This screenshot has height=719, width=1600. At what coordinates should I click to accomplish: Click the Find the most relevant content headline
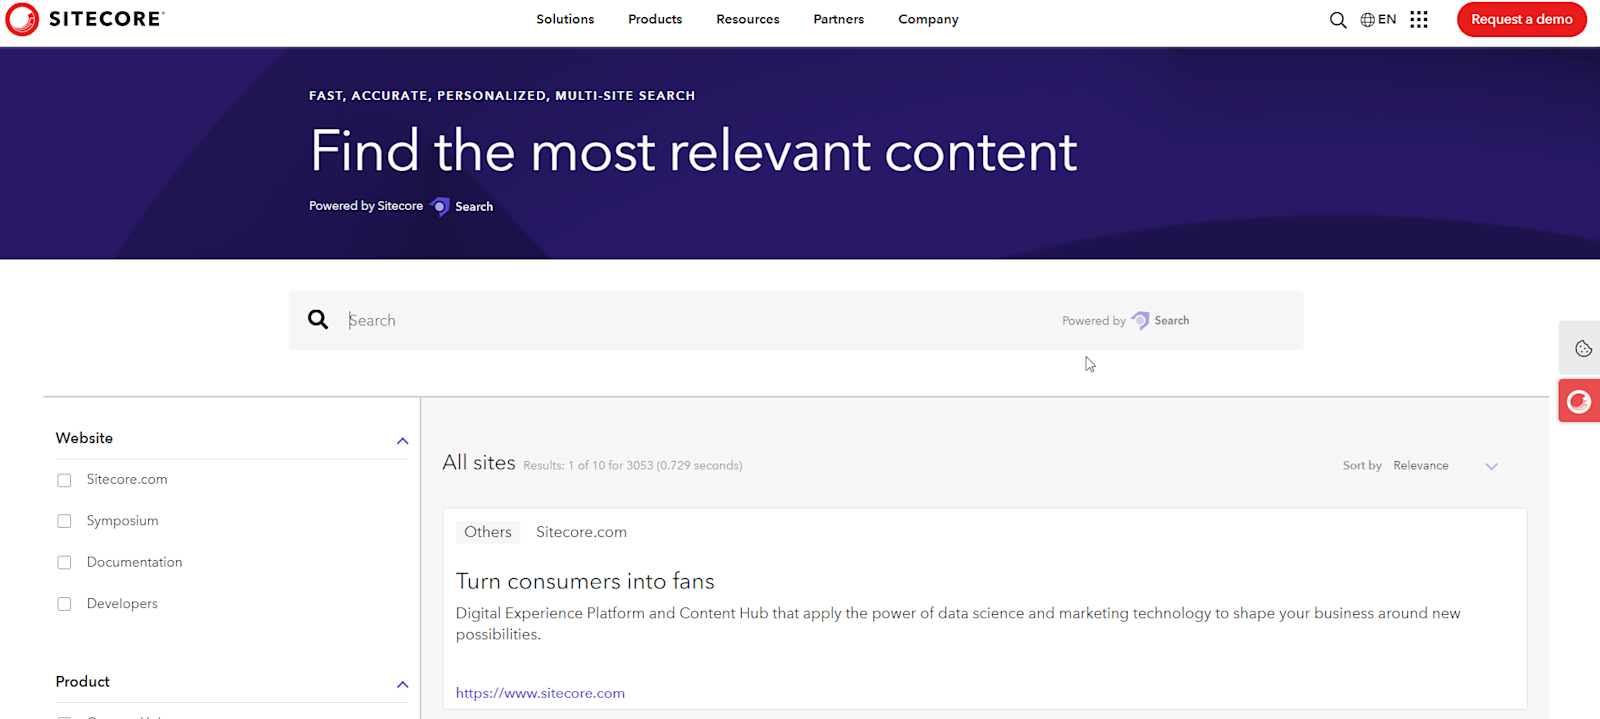694,151
